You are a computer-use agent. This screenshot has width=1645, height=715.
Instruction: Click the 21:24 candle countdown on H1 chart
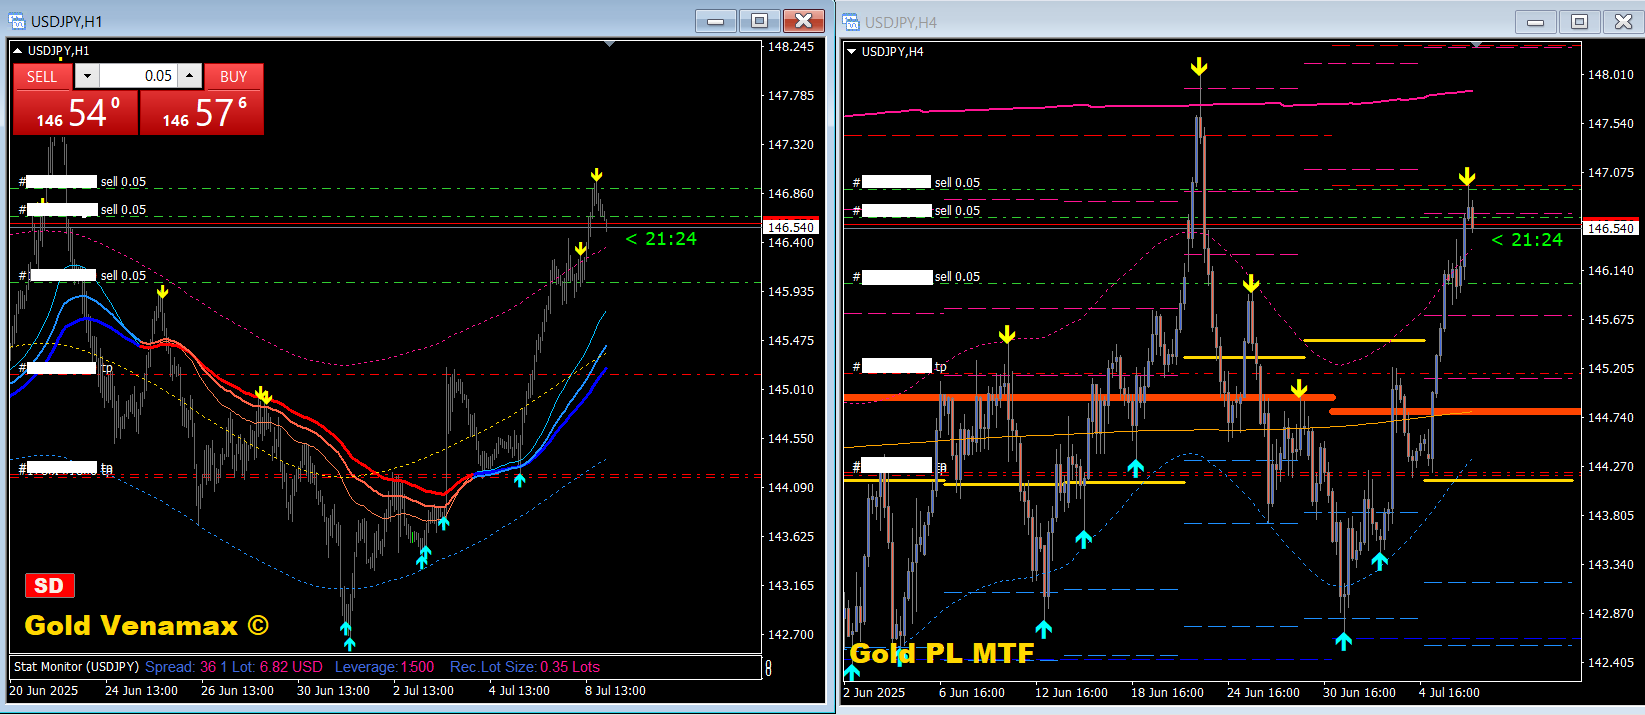coord(661,238)
